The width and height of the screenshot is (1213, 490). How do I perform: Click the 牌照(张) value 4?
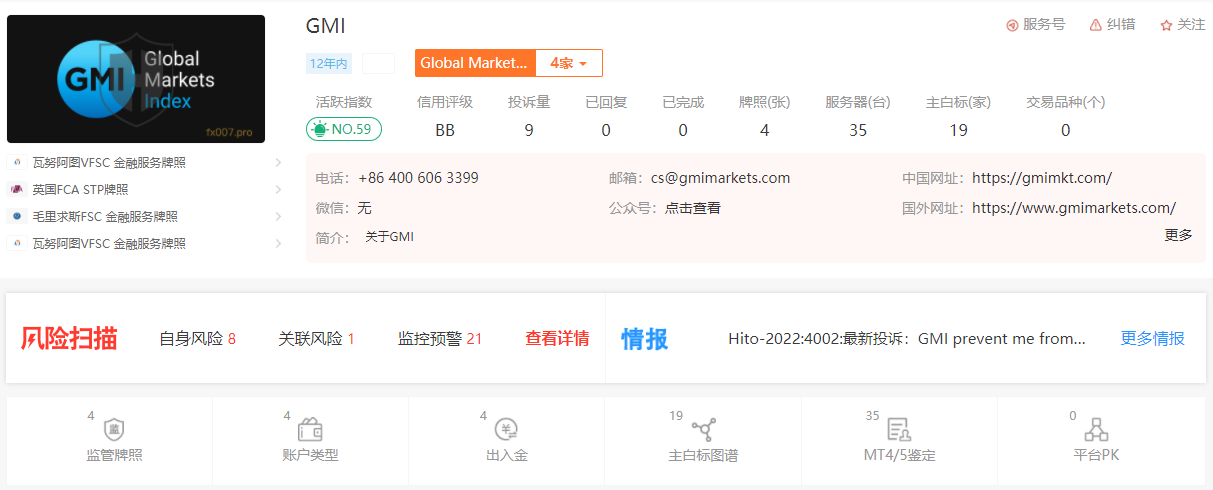tap(764, 130)
